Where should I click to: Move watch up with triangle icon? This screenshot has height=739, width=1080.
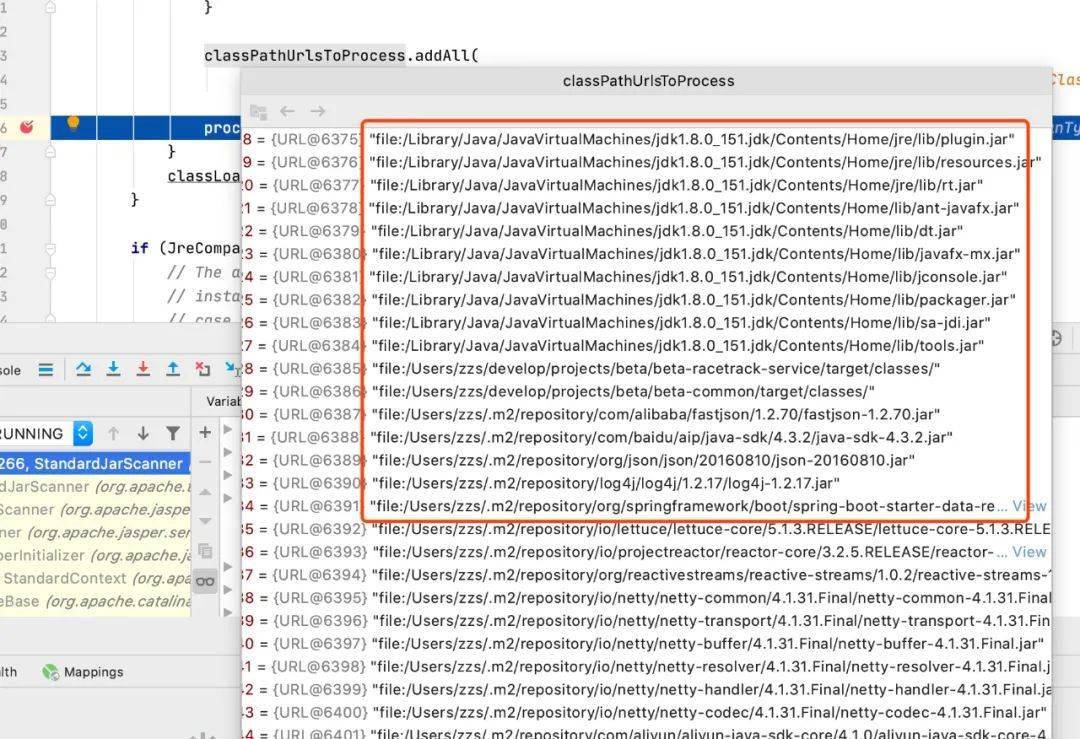[205, 492]
